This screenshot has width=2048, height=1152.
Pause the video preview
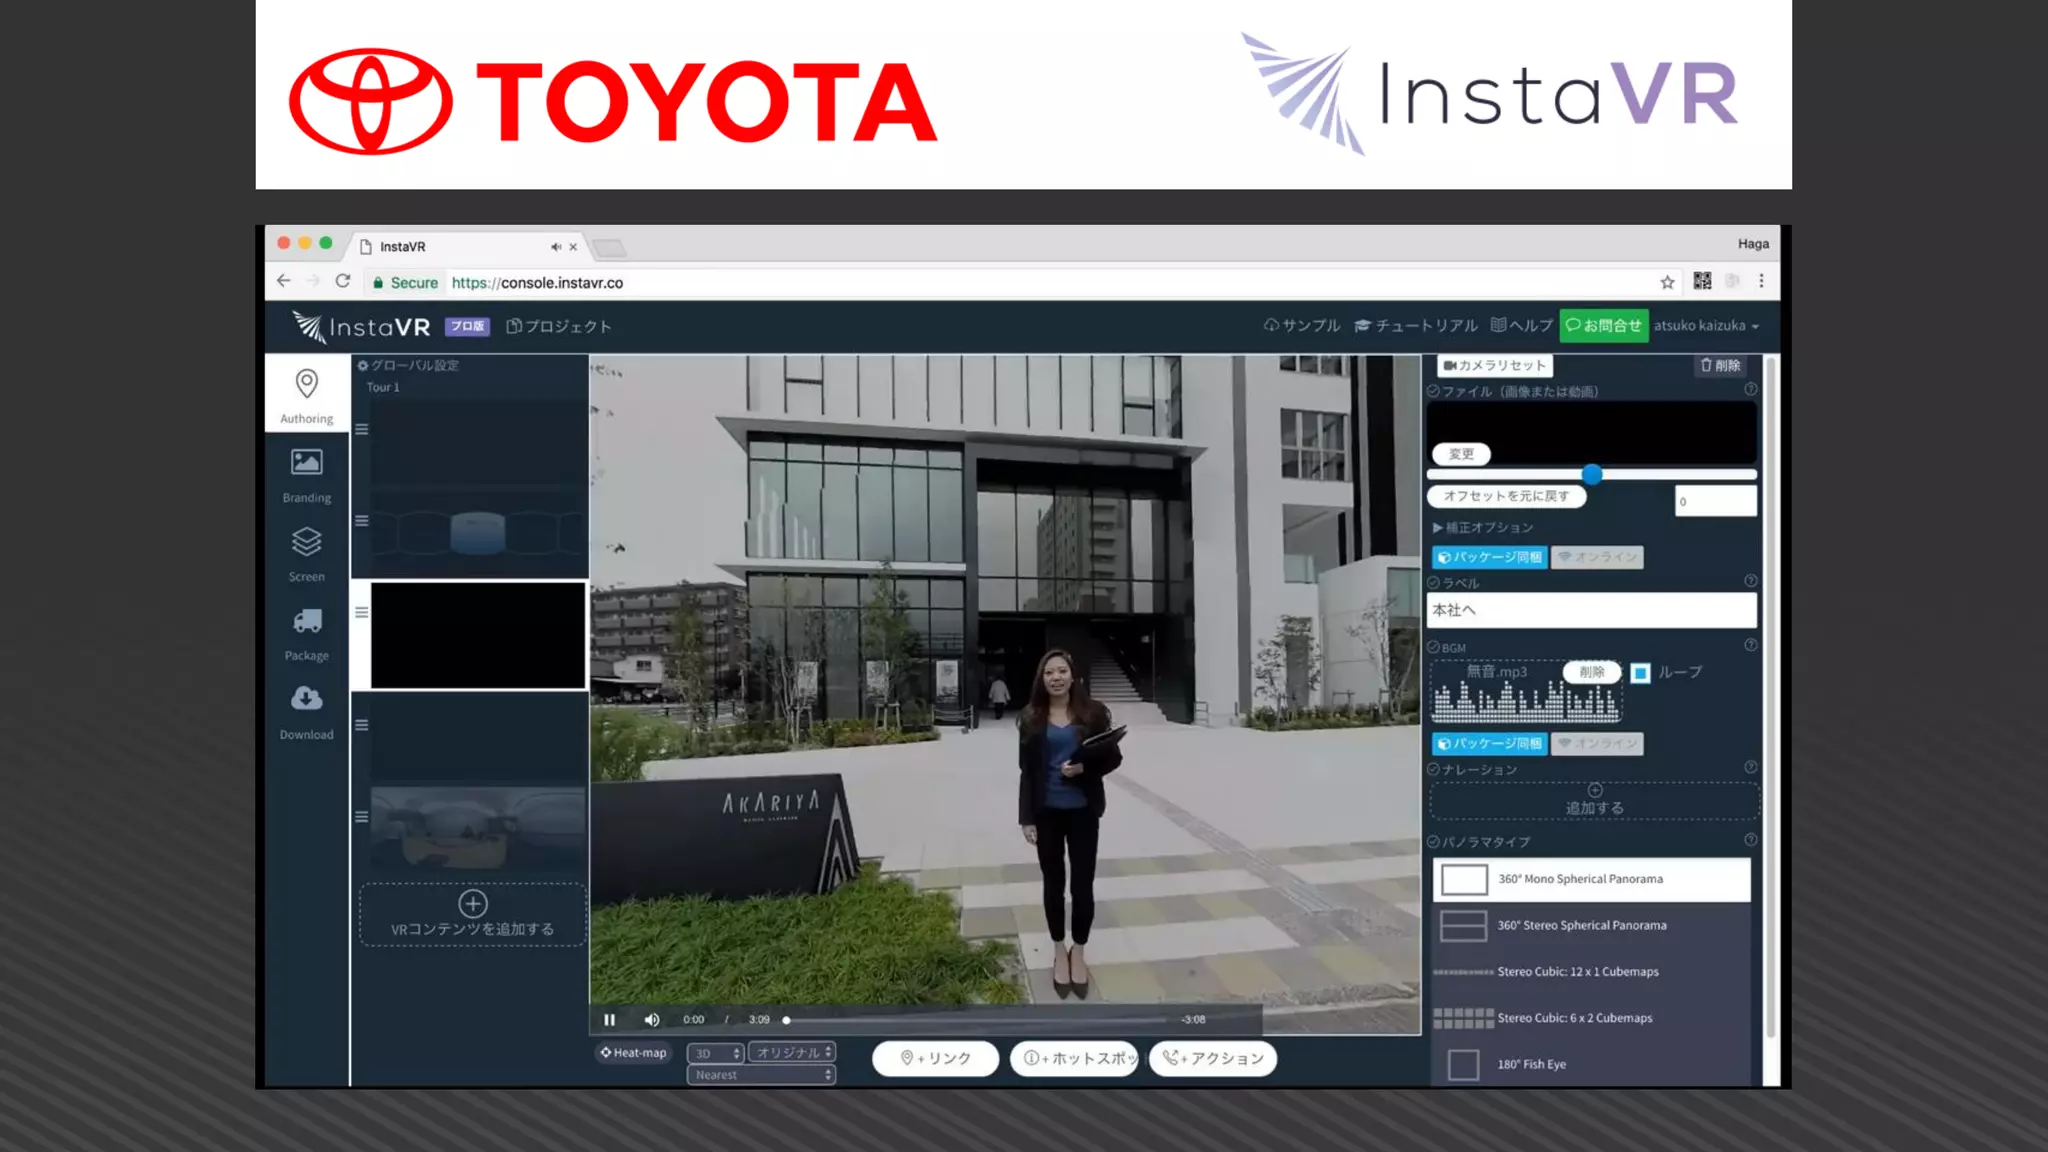(x=609, y=1019)
